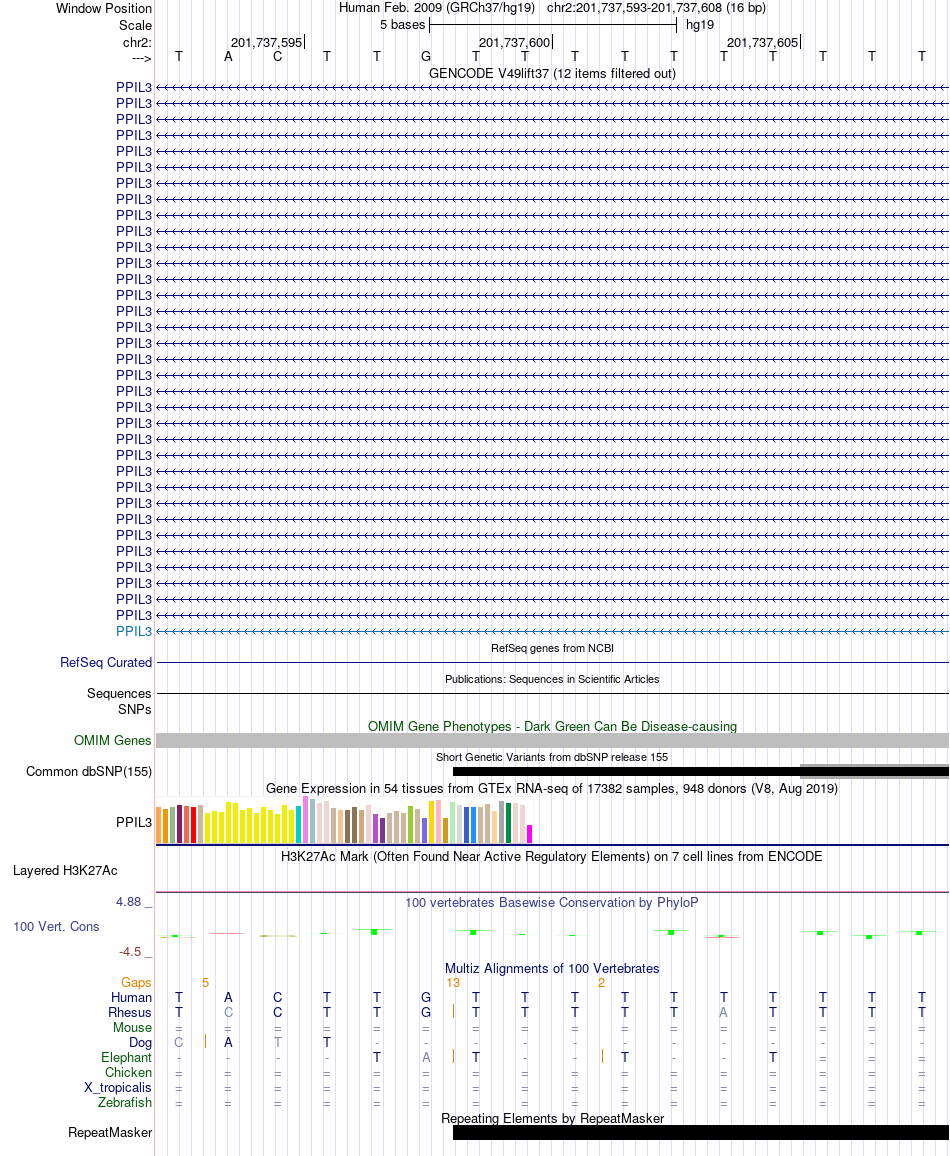The height and width of the screenshot is (1156, 950).
Task: Click the PPIL3 label beside the GTEx bar chart
Action: [133, 823]
